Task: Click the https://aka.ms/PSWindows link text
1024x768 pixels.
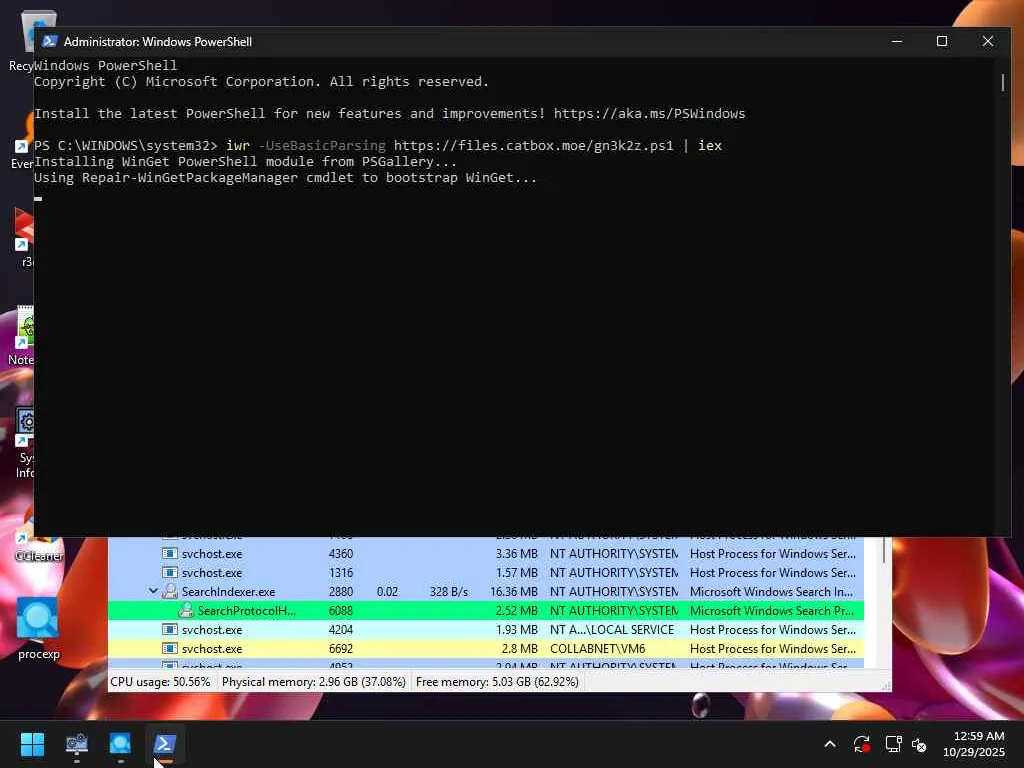Action: tap(649, 114)
